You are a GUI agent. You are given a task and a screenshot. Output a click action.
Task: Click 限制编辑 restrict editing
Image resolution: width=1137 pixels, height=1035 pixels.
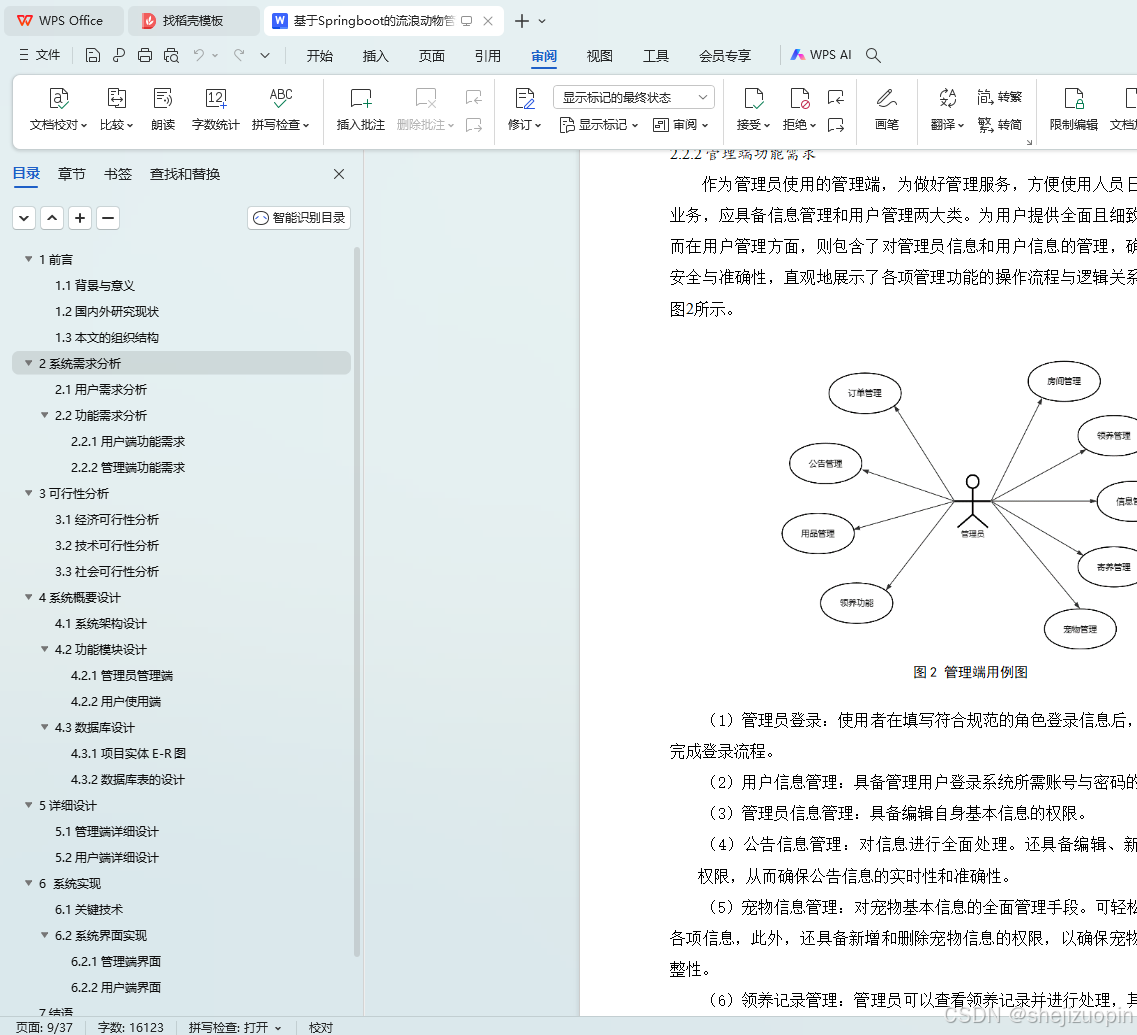[1073, 110]
